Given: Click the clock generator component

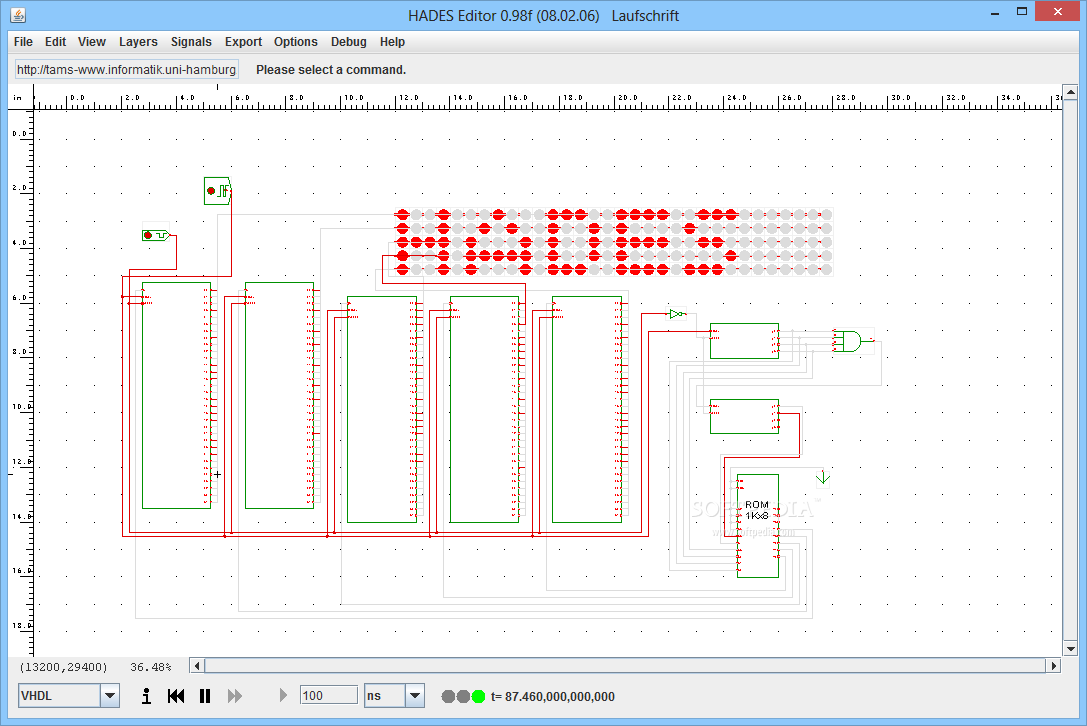Looking at the screenshot, I should [217, 191].
